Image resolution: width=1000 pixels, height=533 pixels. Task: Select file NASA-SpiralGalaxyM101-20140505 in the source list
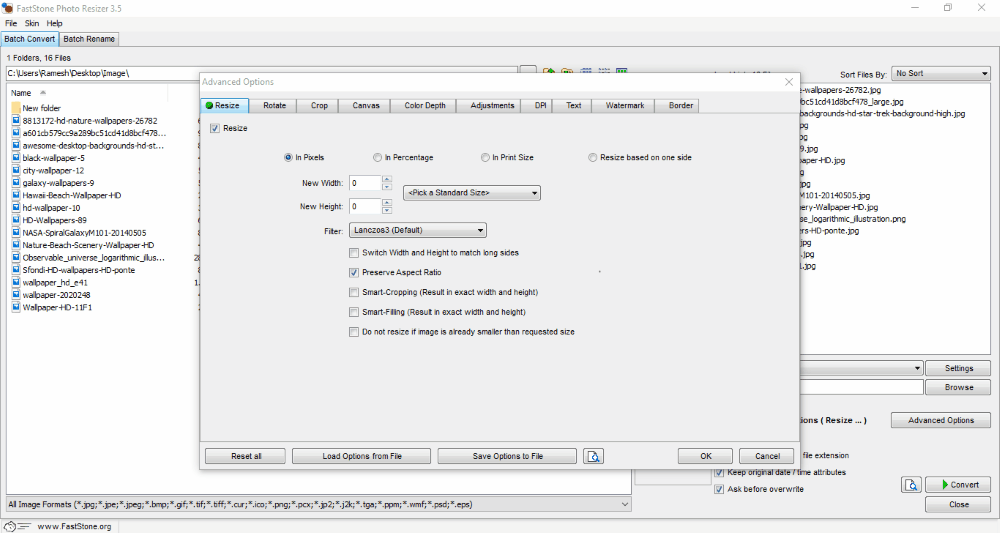(x=84, y=233)
